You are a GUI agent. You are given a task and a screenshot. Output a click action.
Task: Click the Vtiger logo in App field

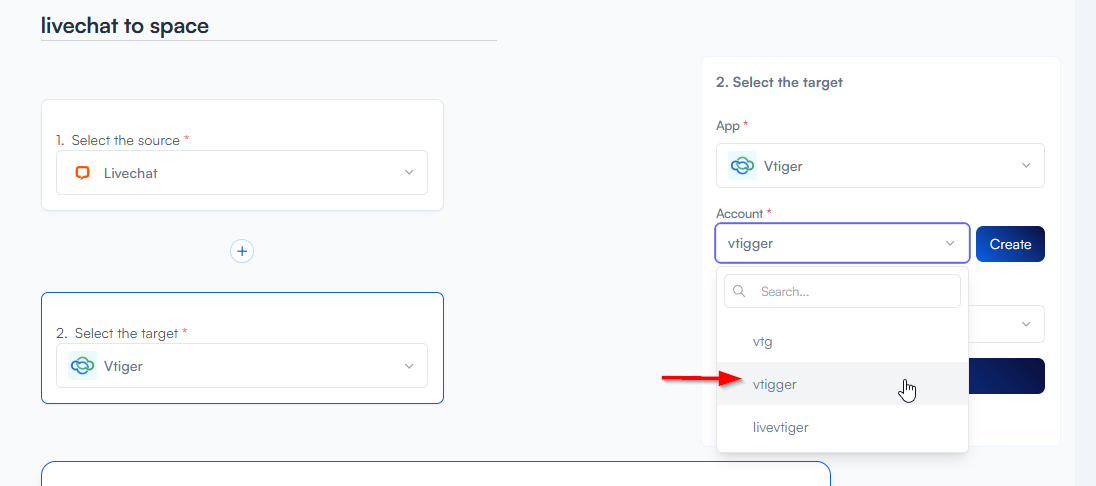pos(742,166)
